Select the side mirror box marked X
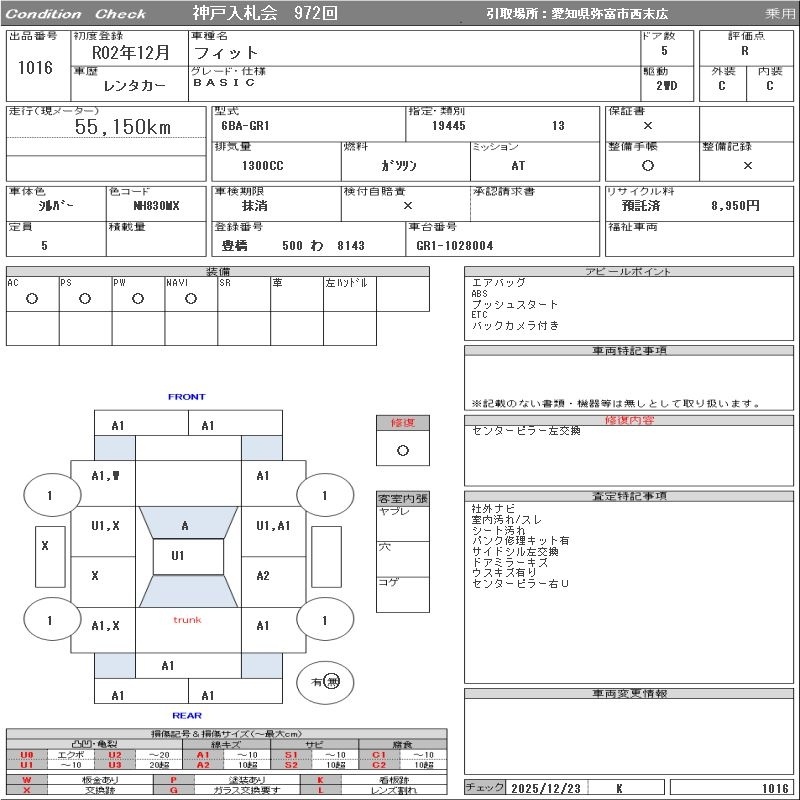The image size is (800, 800). tap(44, 546)
